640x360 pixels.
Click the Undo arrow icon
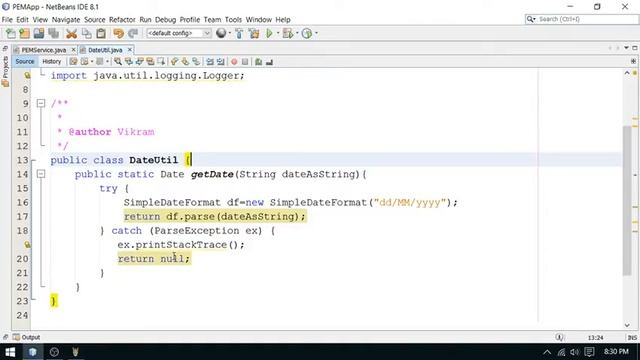[119, 33]
